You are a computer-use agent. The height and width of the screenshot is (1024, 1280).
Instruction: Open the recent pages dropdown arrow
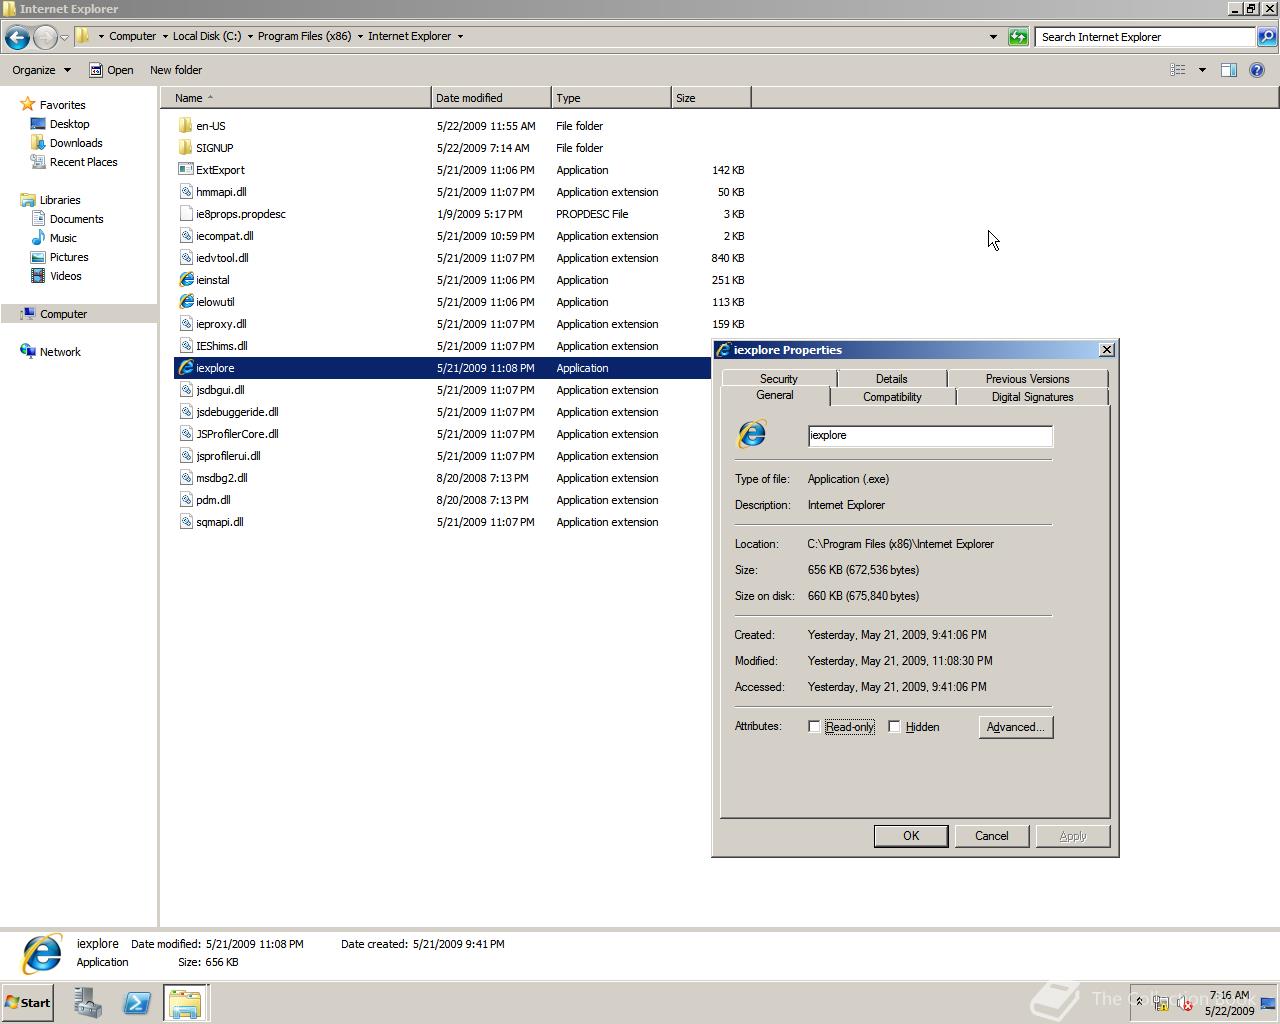pyautogui.click(x=64, y=38)
